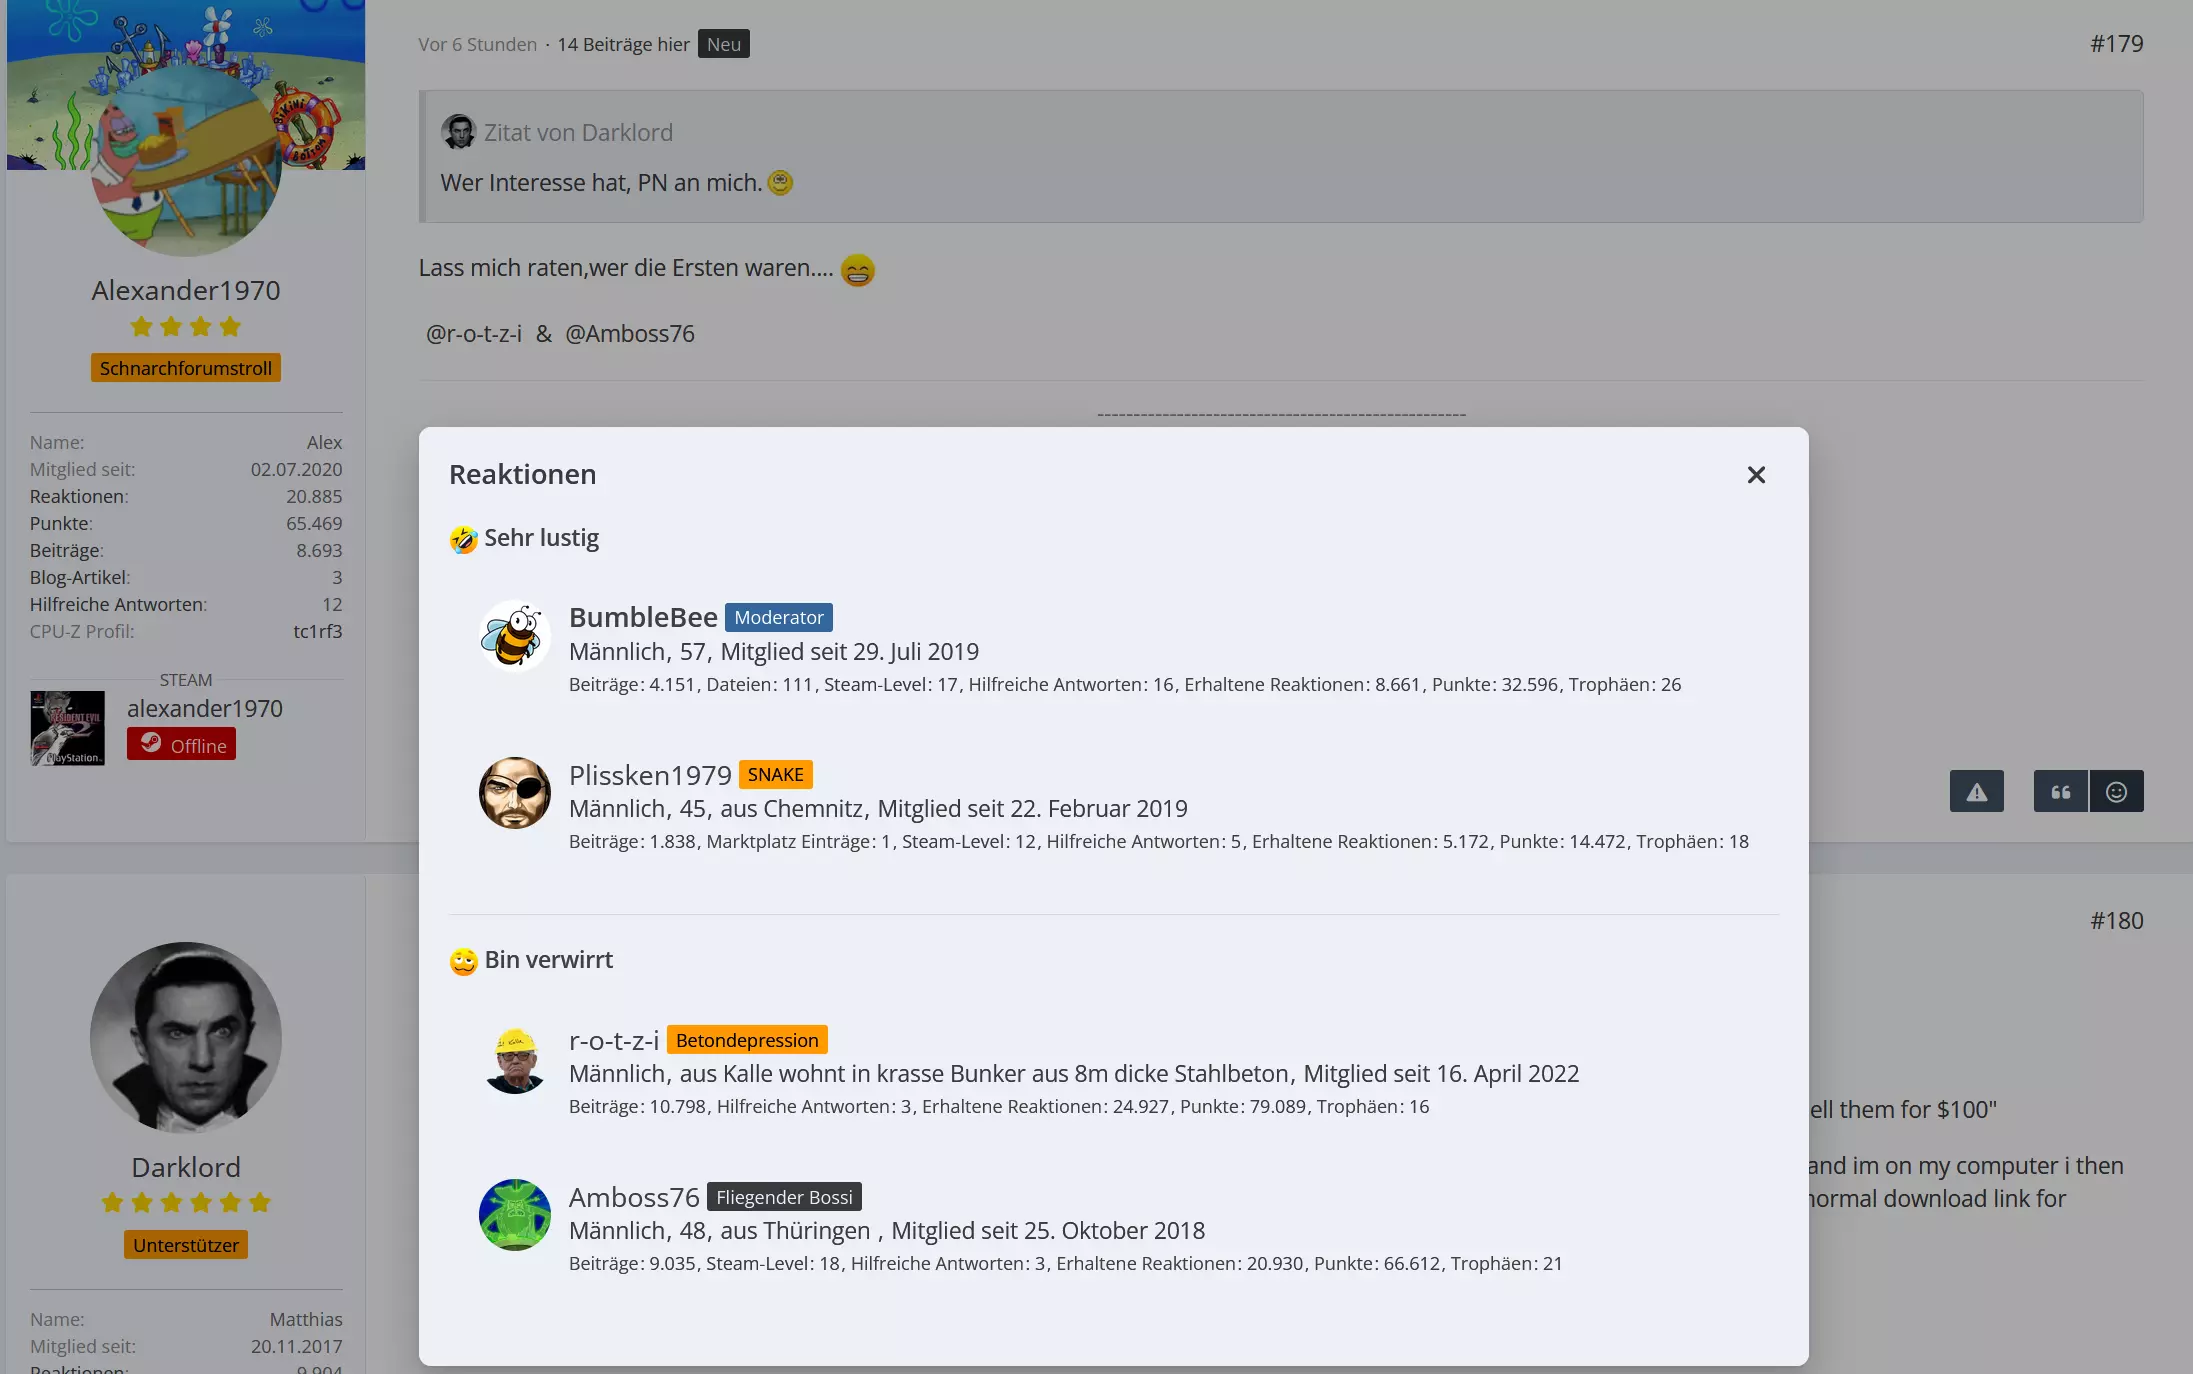Click BumbleBee's bee avatar
This screenshot has height=1374, width=2193.
515,636
